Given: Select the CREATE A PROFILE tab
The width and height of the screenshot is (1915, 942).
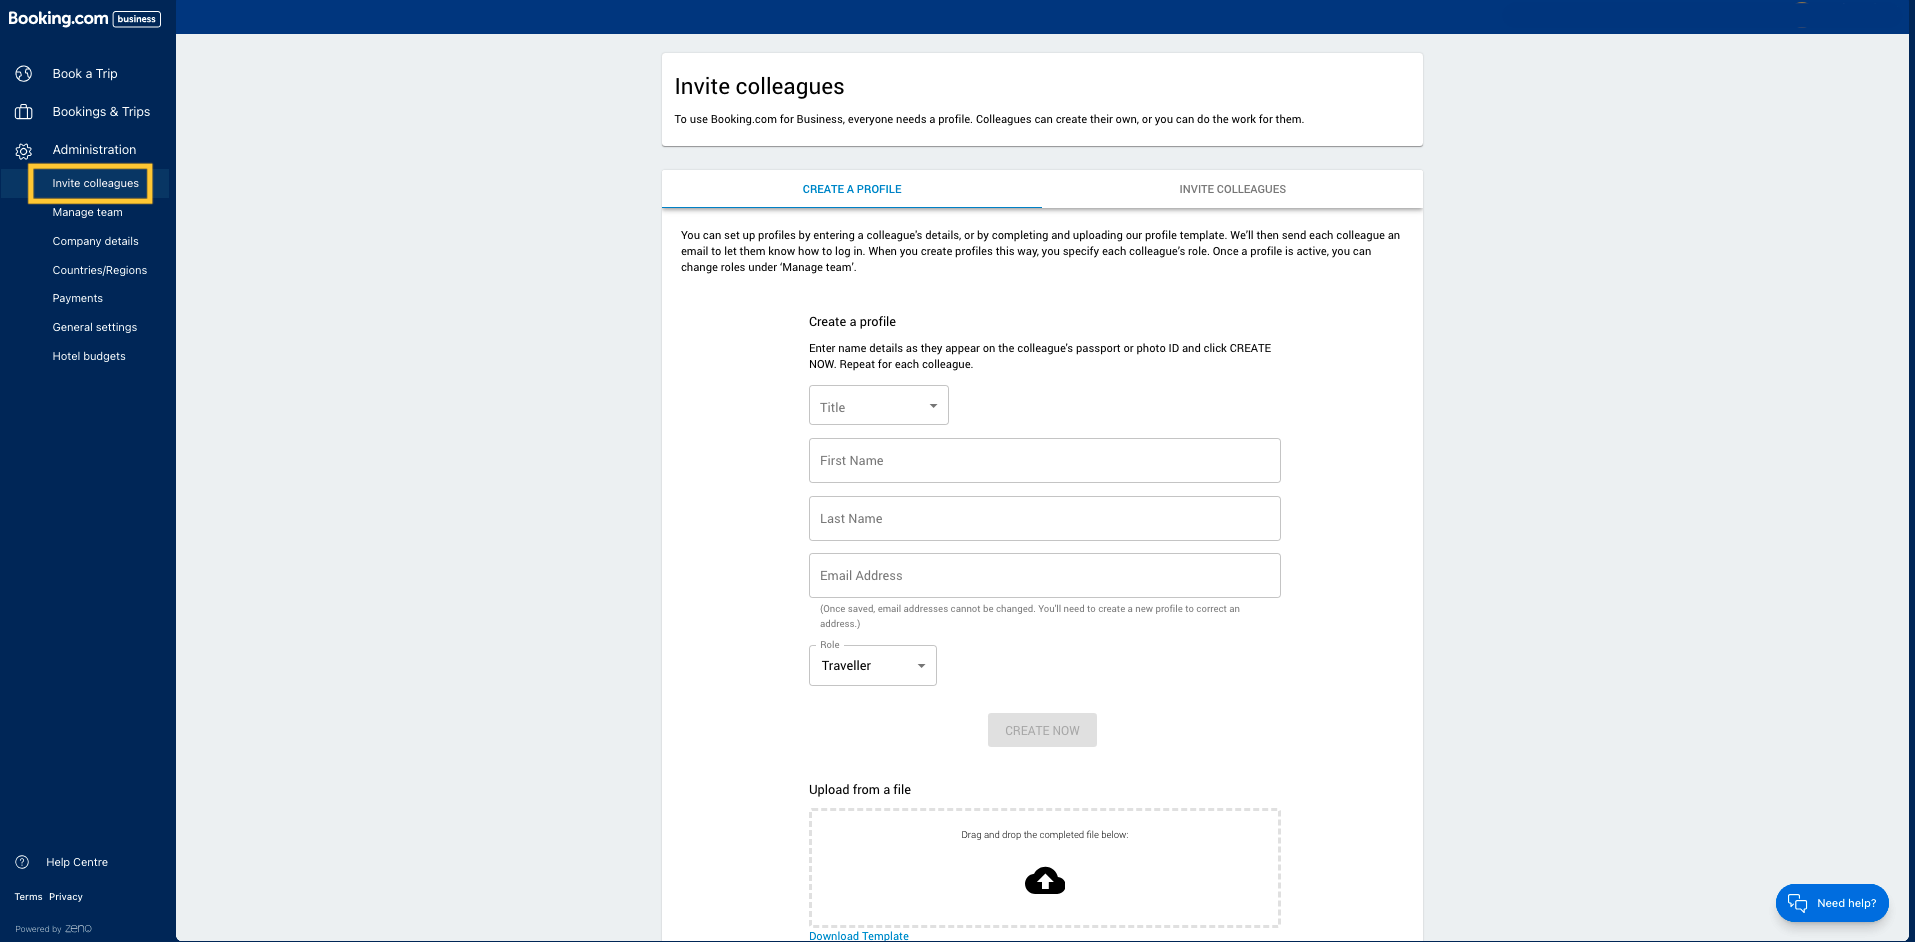Looking at the screenshot, I should coord(851,189).
